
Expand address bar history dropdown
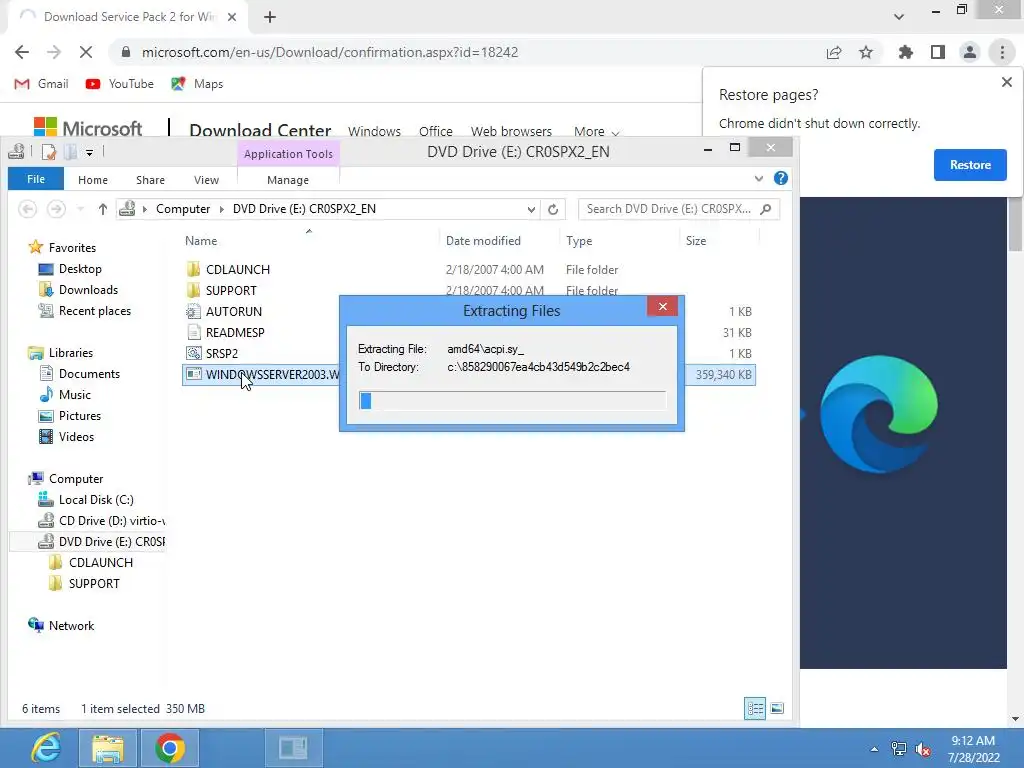(531, 209)
